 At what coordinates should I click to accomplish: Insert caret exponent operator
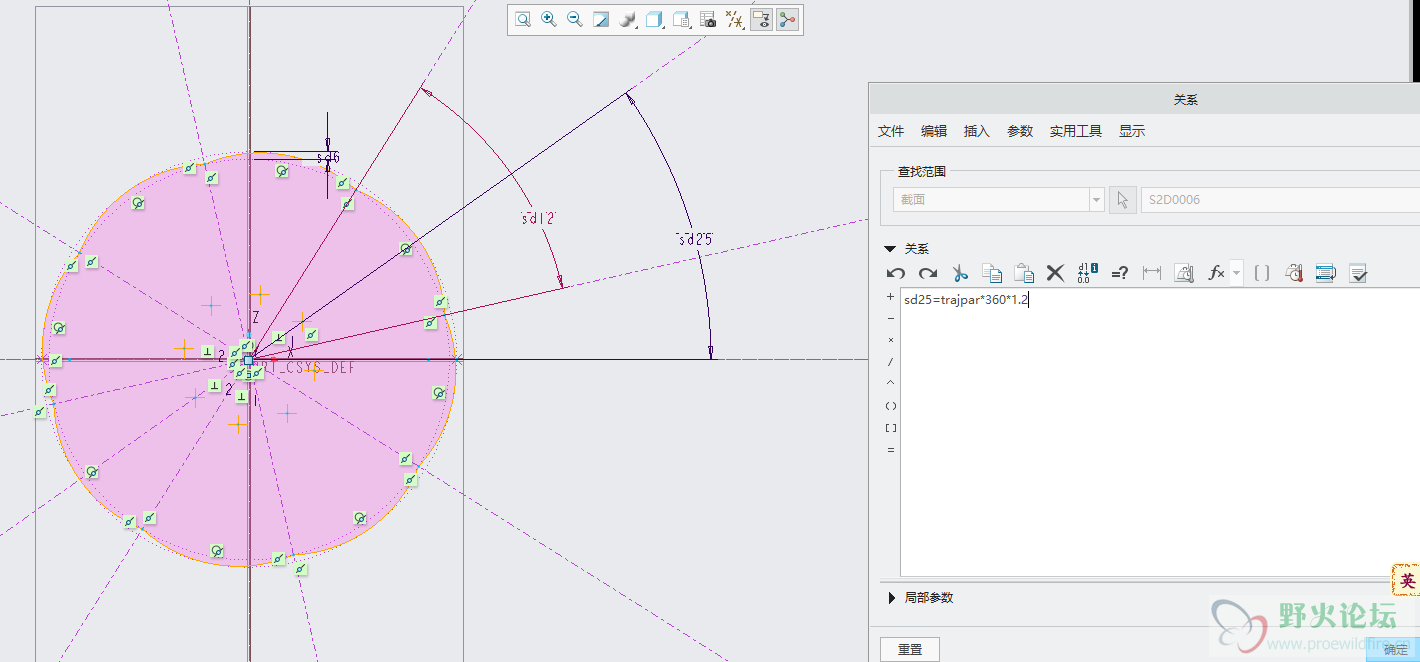pos(891,383)
